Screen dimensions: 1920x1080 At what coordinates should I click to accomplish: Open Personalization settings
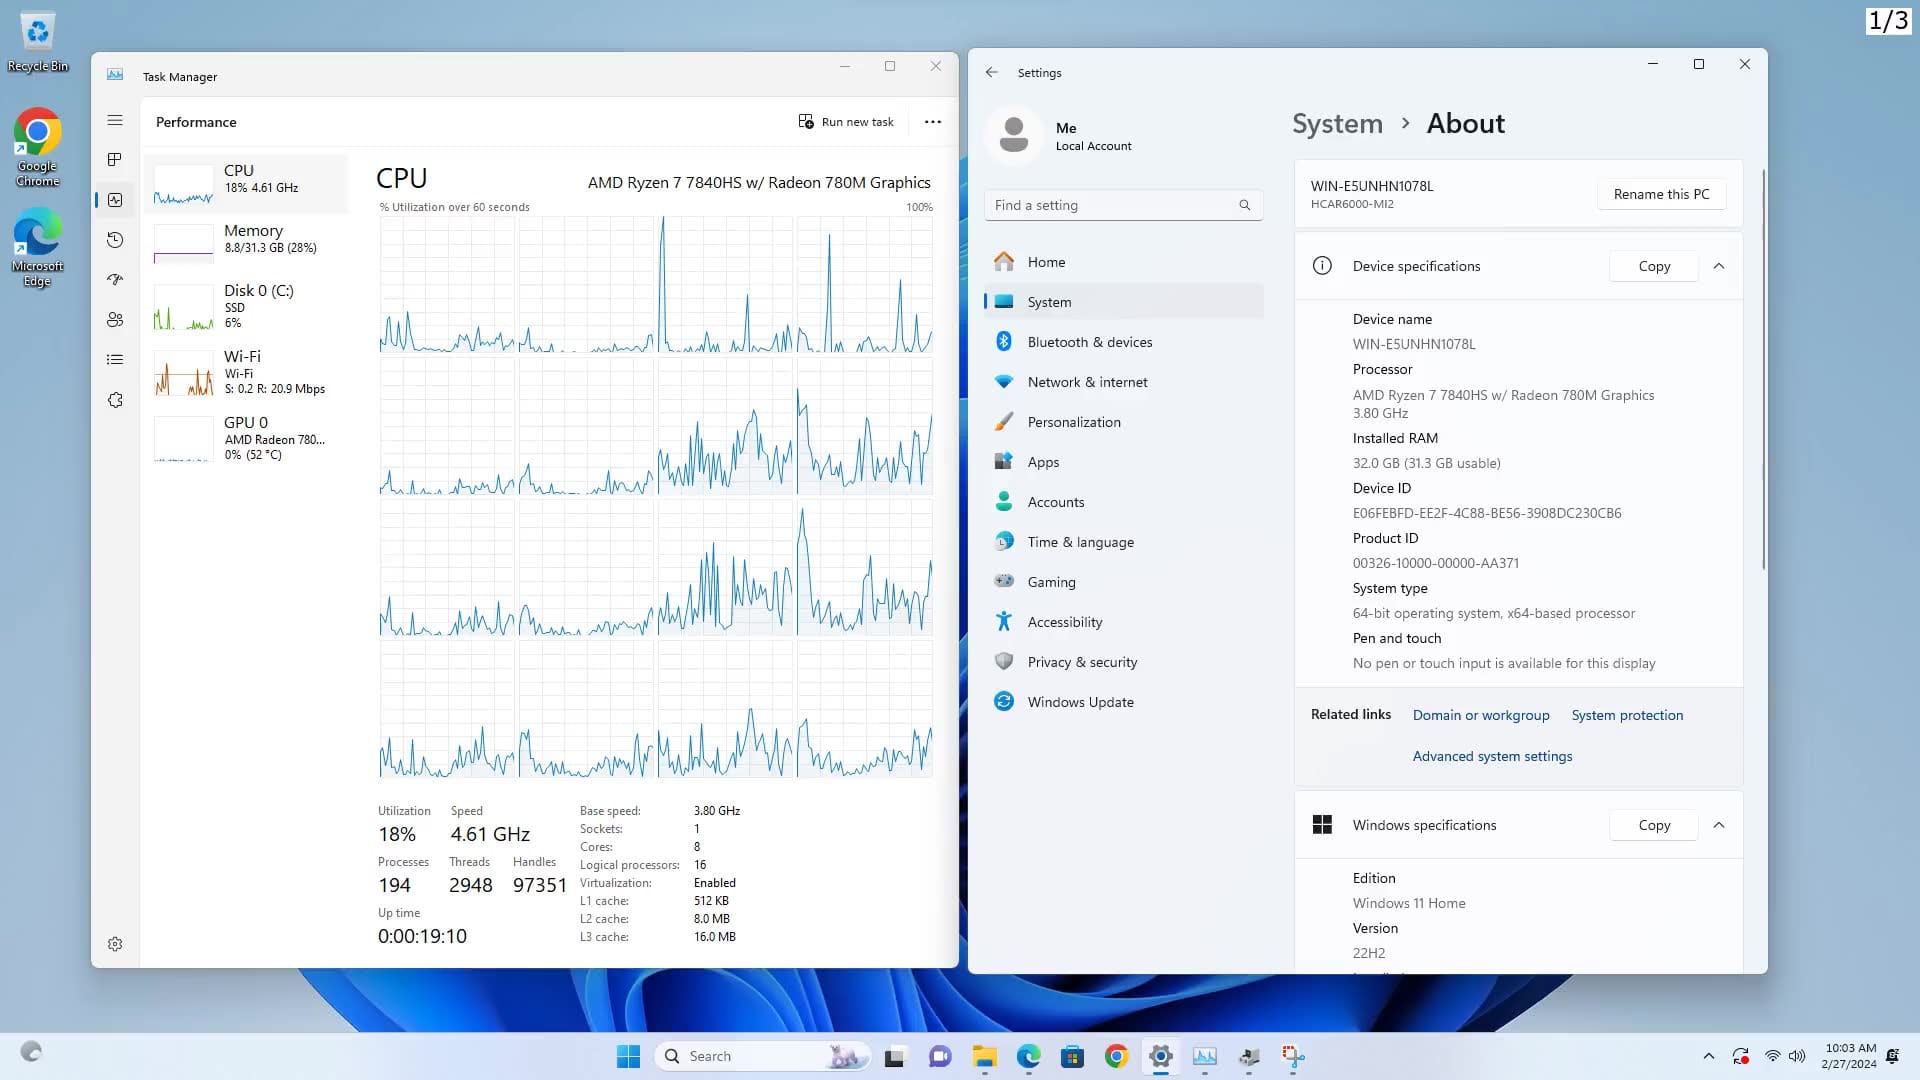tap(1124, 422)
